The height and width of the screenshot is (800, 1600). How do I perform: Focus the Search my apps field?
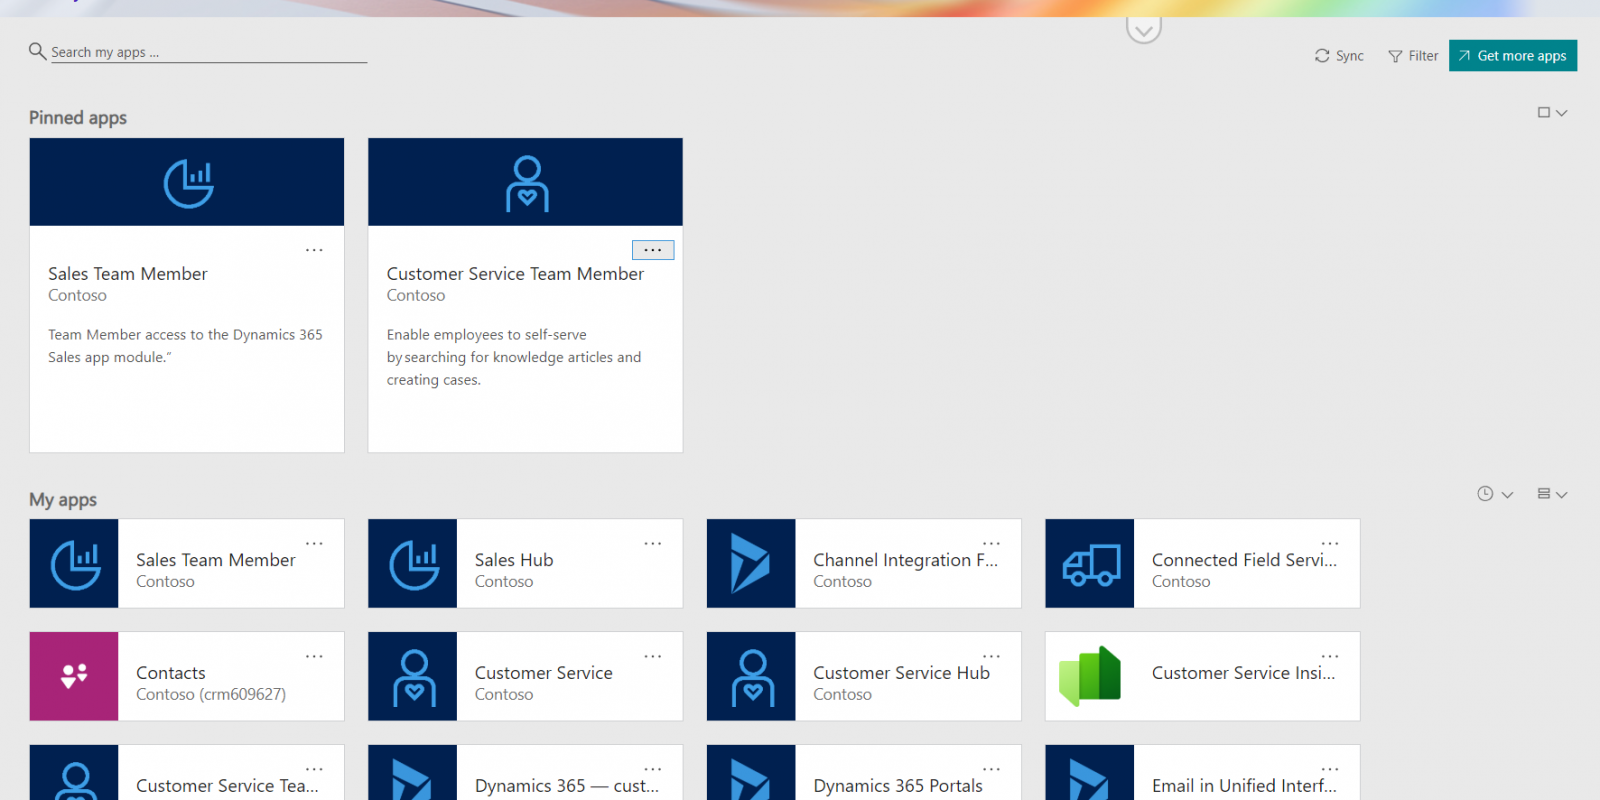click(209, 52)
